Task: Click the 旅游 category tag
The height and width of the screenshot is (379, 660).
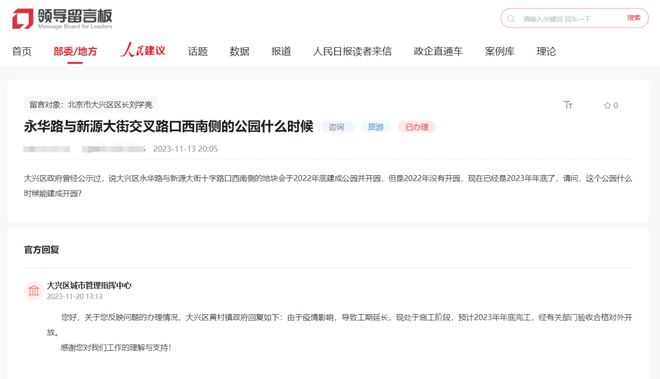Action: pyautogui.click(x=376, y=127)
